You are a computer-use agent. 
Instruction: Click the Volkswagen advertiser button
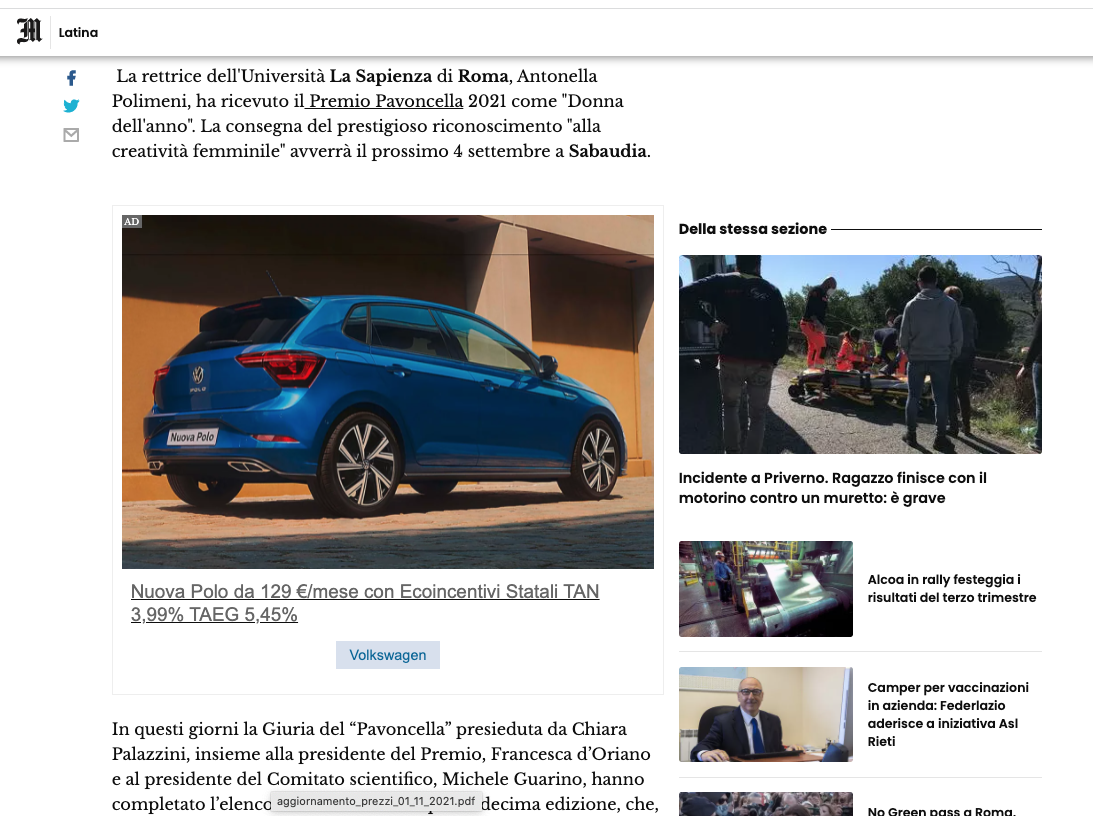click(388, 655)
